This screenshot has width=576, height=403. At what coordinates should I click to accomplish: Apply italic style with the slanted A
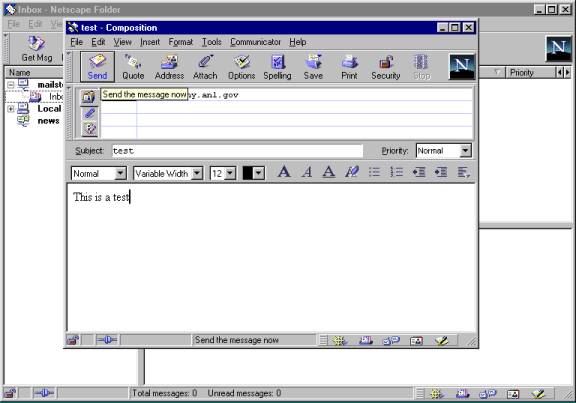point(307,172)
